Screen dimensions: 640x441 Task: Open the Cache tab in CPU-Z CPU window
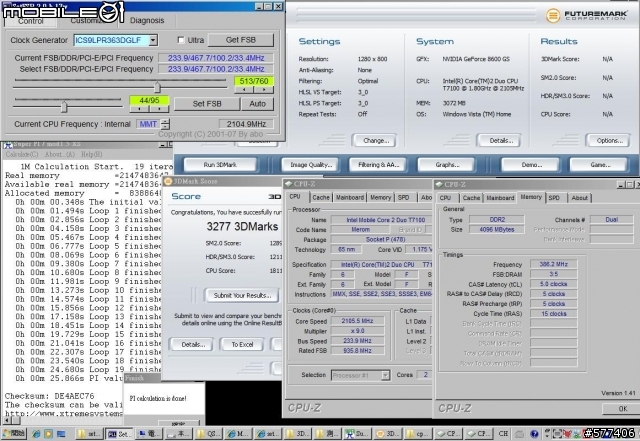321,198
